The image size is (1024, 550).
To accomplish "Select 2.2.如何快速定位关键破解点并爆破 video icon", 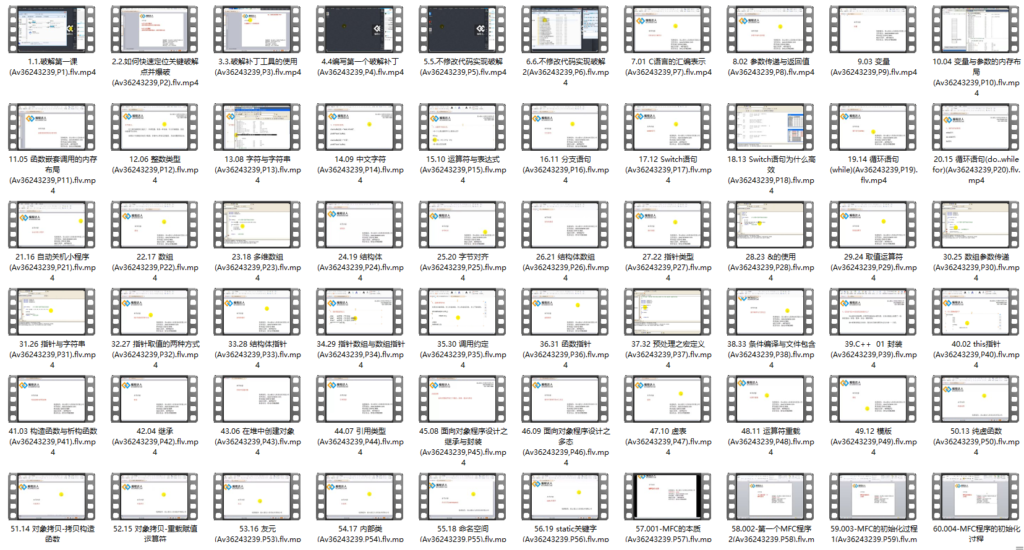I will [155, 29].
